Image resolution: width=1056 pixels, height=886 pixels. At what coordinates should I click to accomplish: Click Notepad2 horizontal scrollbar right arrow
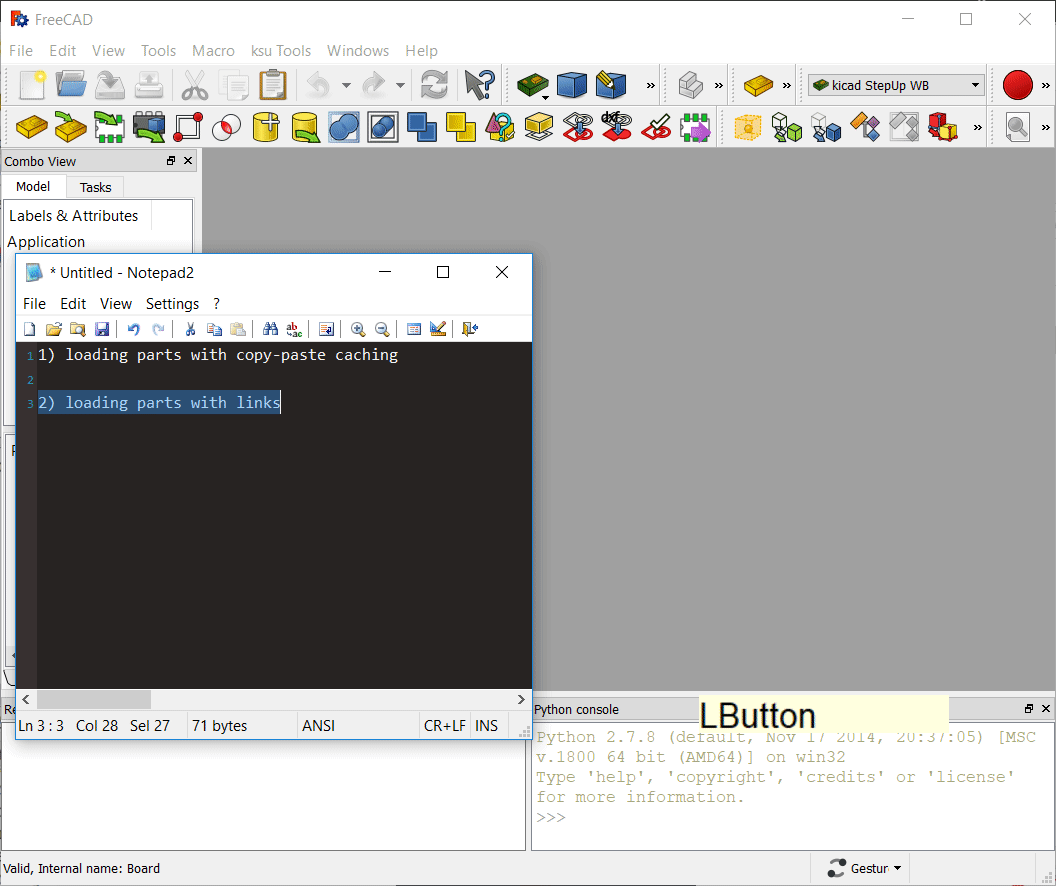521,700
